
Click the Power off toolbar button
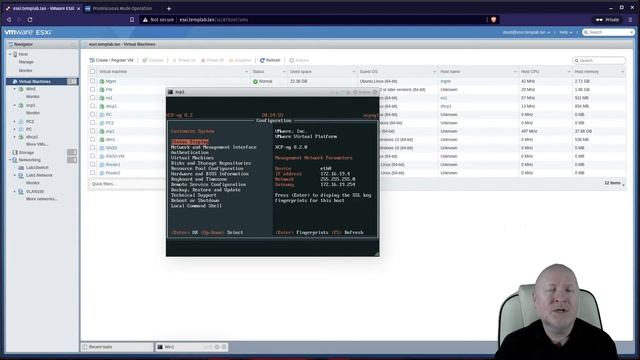212,60
